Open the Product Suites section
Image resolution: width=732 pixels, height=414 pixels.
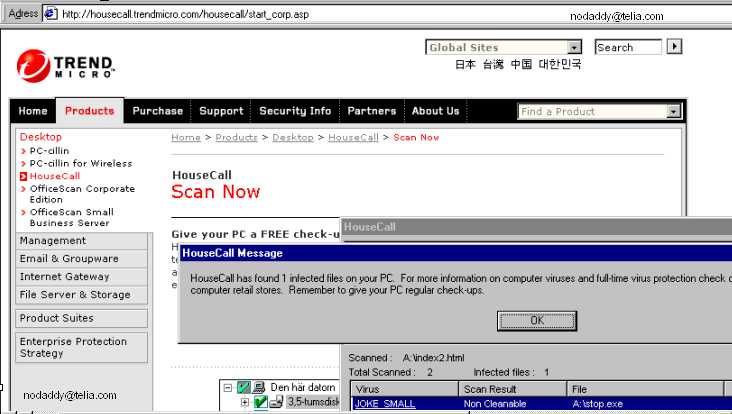(x=82, y=318)
